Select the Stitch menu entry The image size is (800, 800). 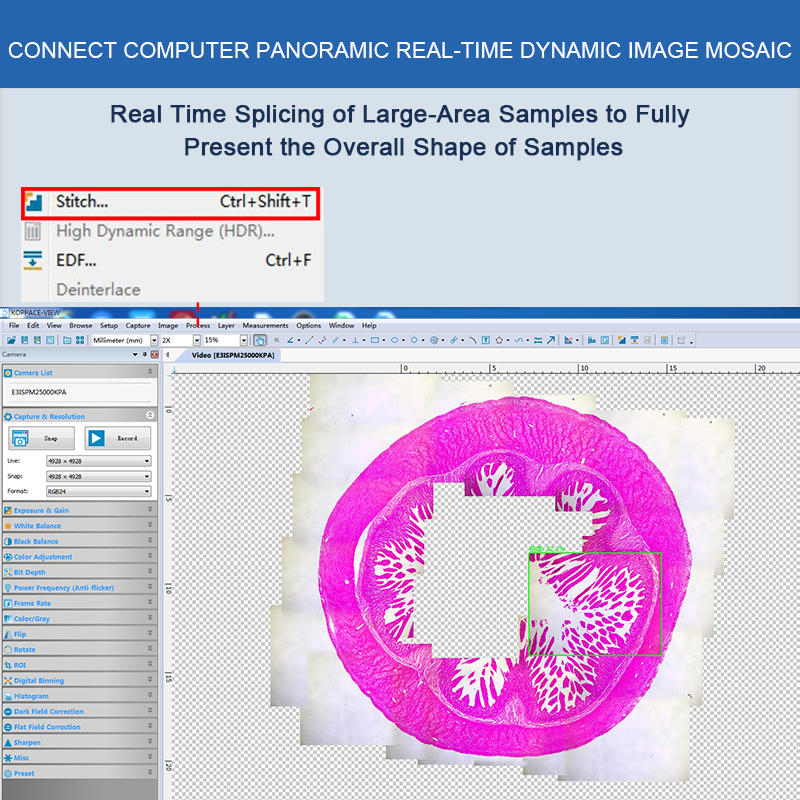pyautogui.click(x=170, y=201)
